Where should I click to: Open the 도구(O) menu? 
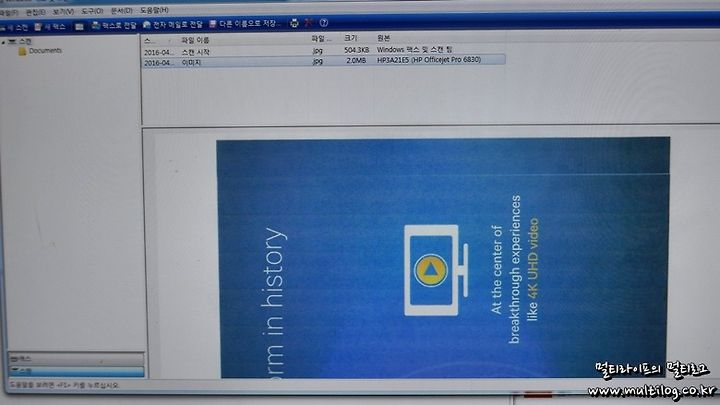(x=92, y=11)
